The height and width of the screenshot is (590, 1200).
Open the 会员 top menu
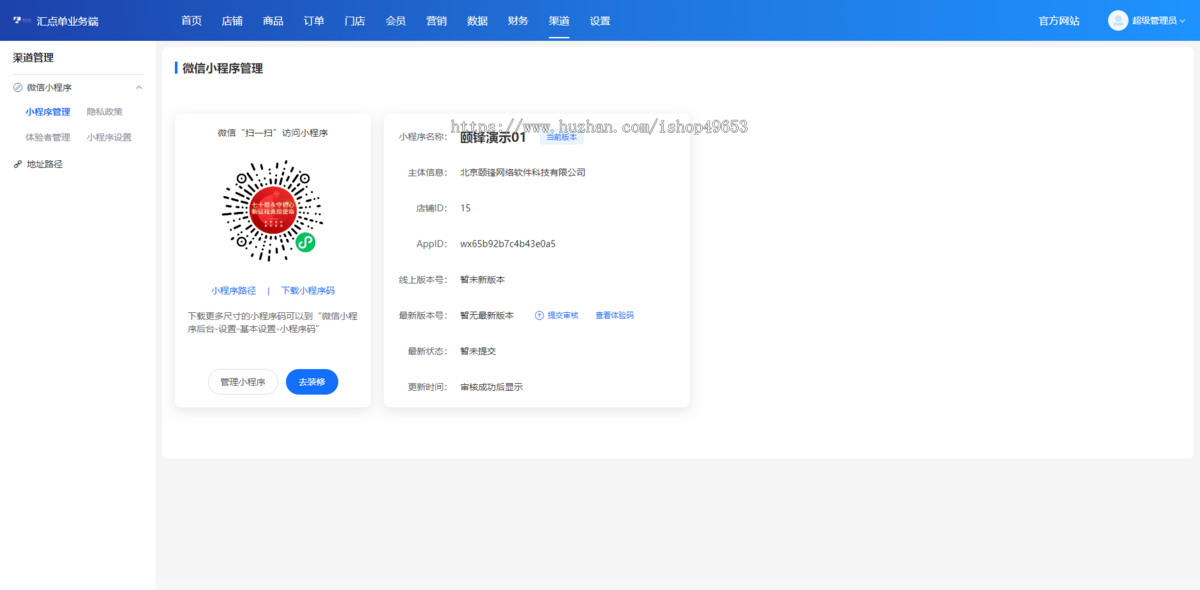(x=396, y=20)
